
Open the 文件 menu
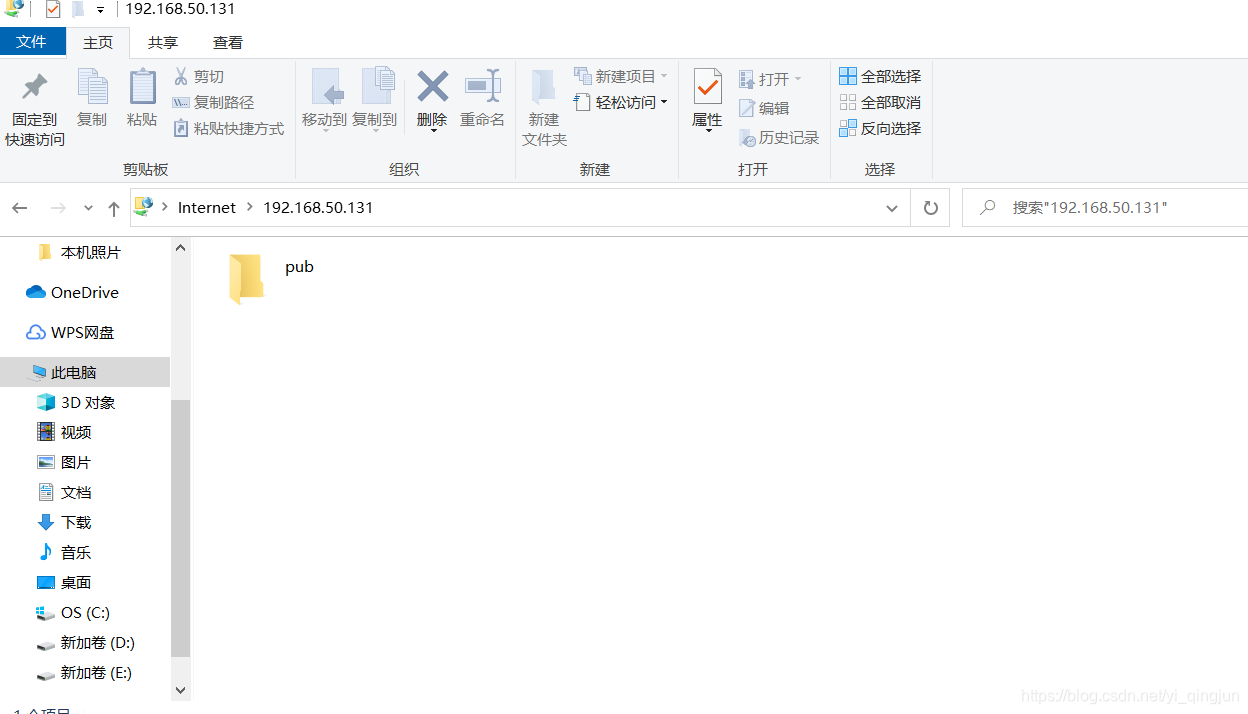tap(33, 42)
